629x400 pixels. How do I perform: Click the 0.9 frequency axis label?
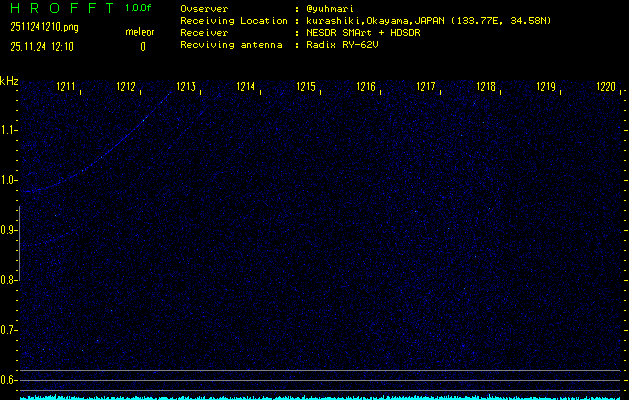pyautogui.click(x=9, y=230)
